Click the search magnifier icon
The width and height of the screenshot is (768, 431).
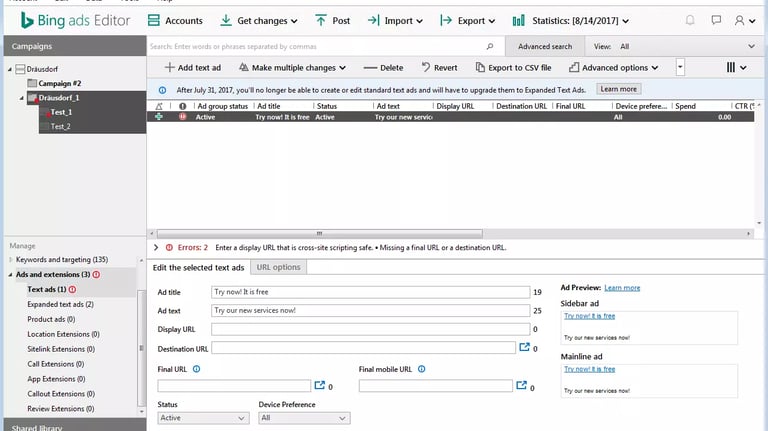click(490, 47)
